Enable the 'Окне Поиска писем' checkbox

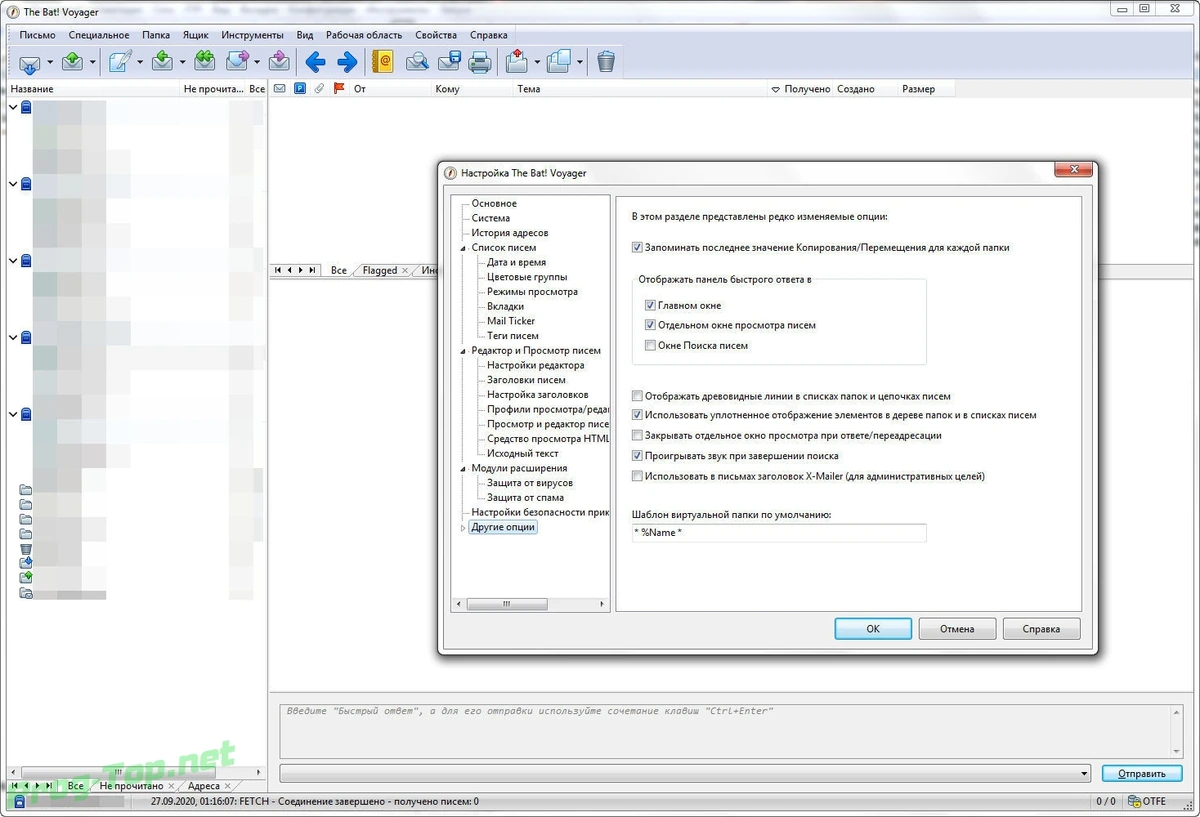tap(651, 346)
